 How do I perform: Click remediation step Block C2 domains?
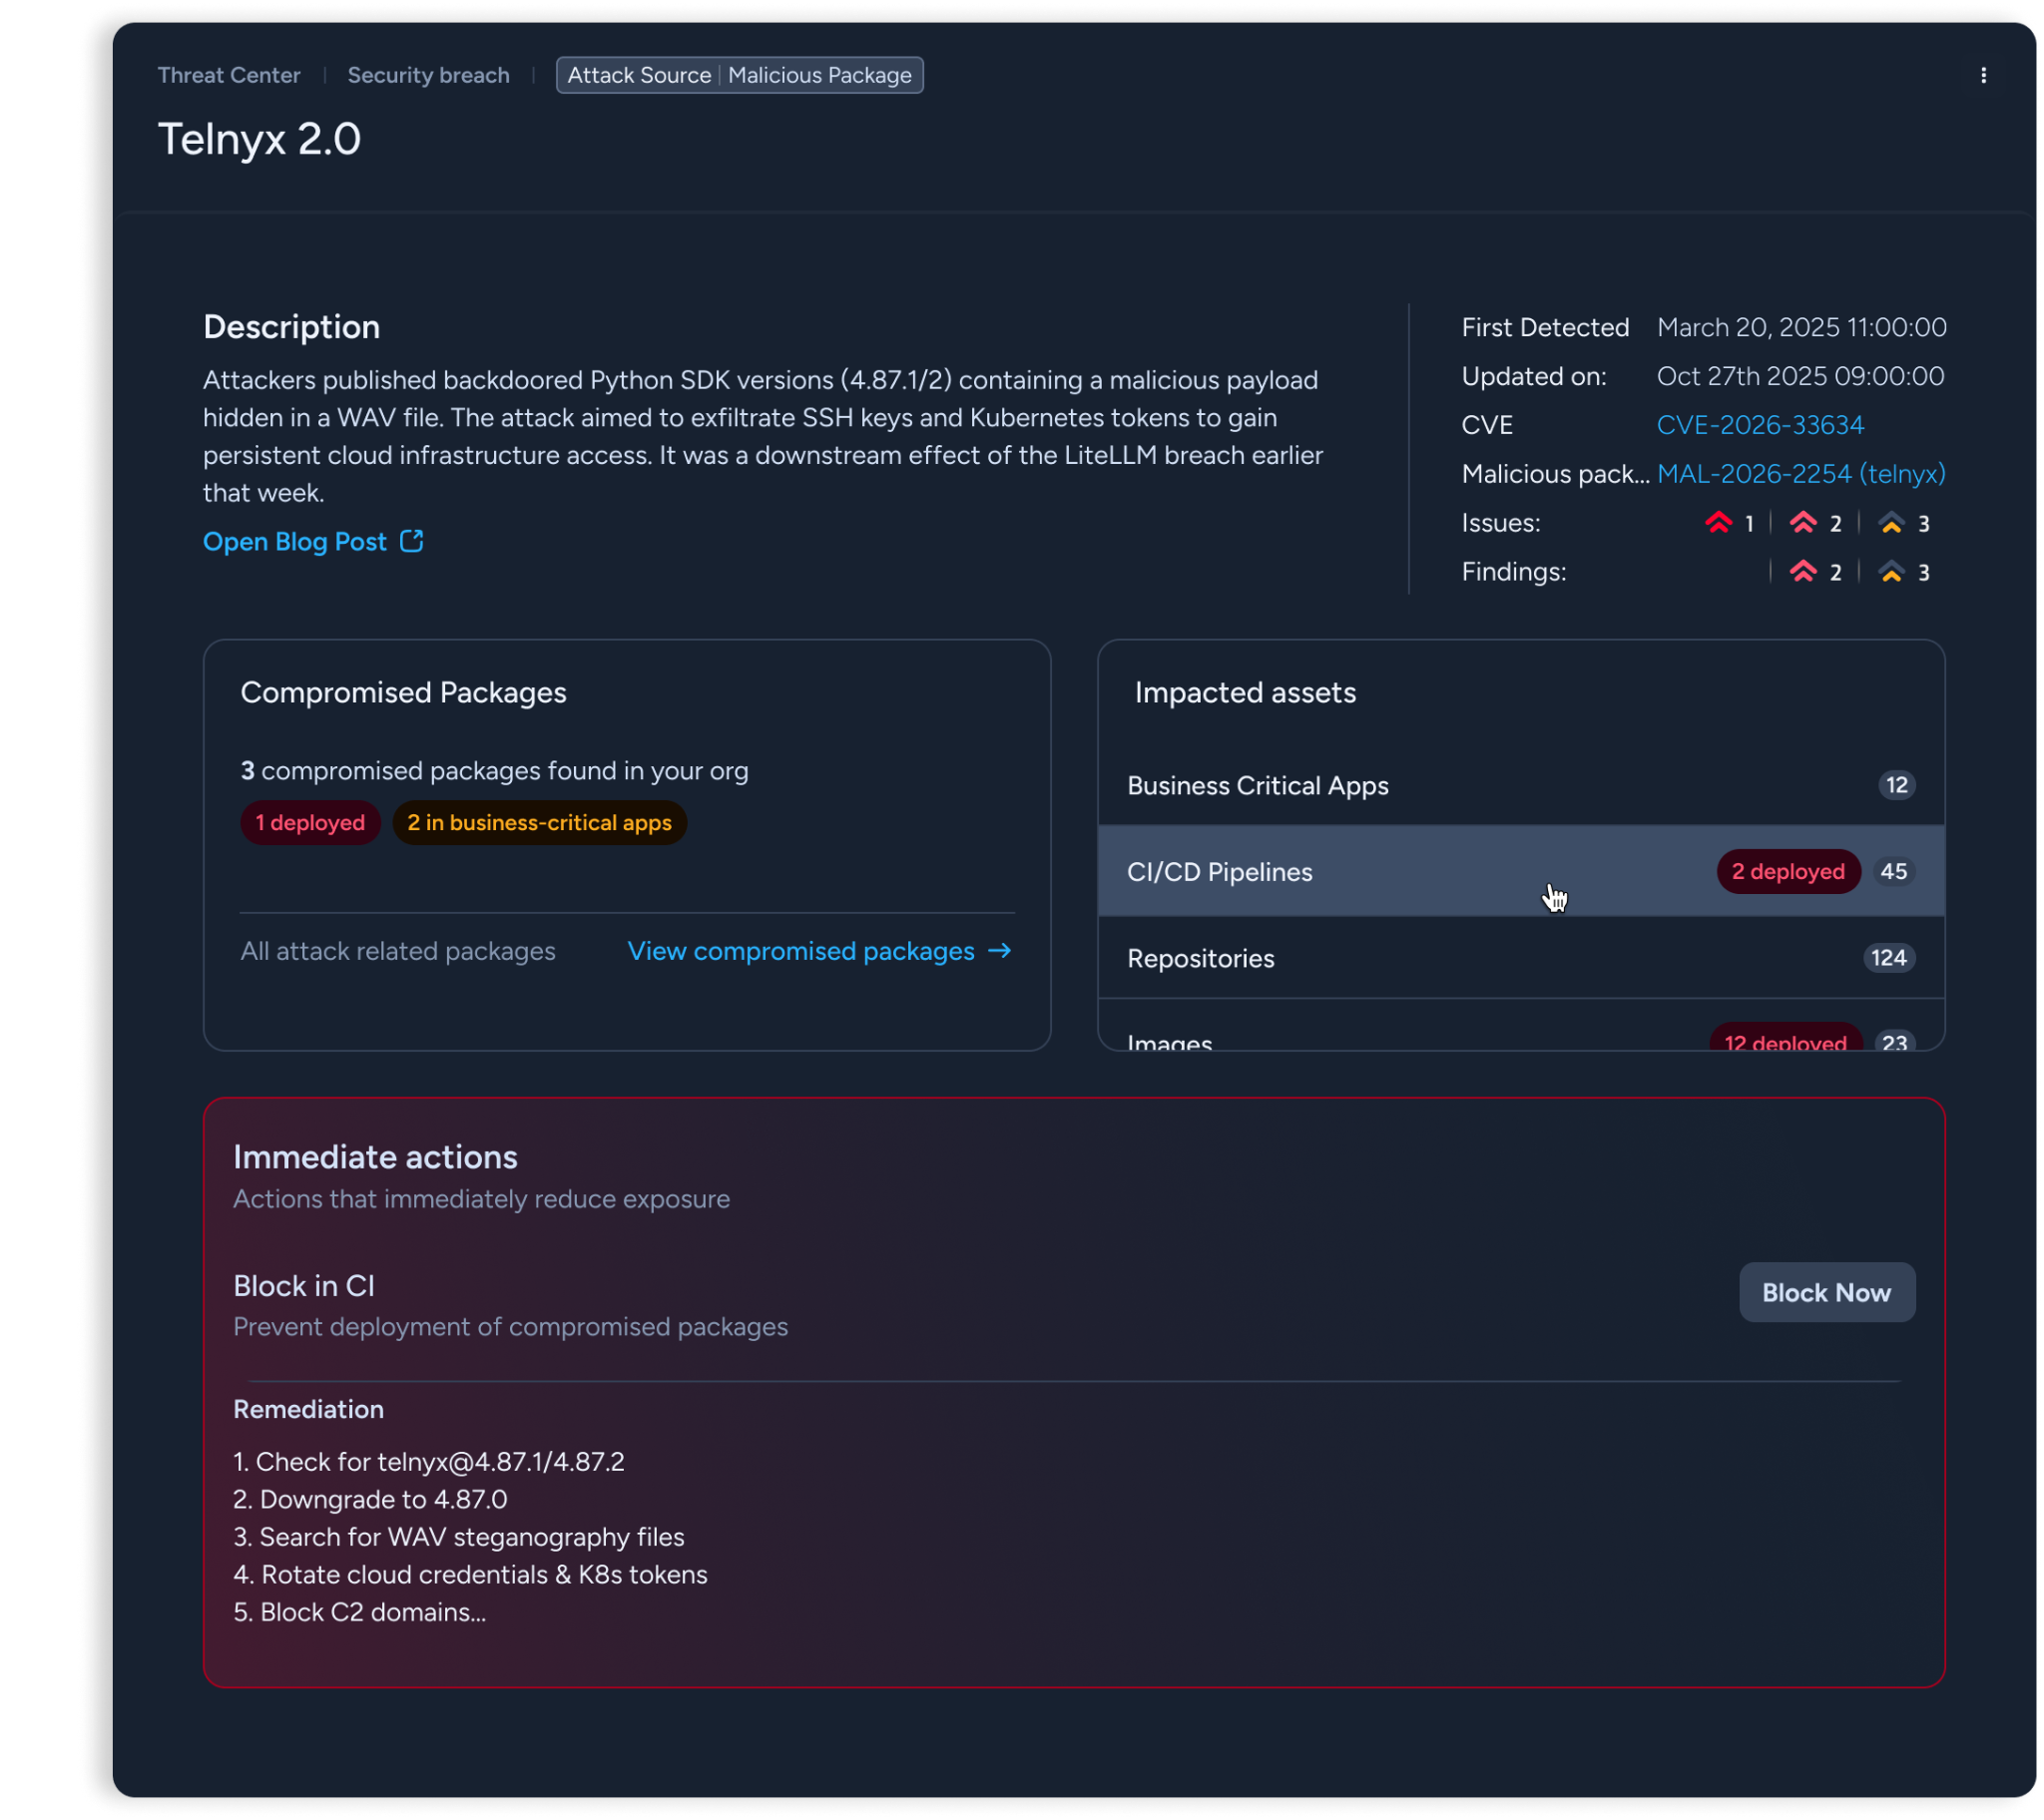pyautogui.click(x=360, y=1611)
